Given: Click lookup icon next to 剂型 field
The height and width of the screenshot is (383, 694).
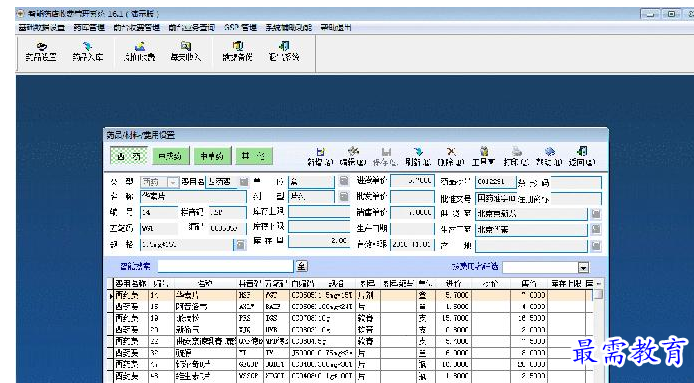Looking at the screenshot, I should point(344,197).
